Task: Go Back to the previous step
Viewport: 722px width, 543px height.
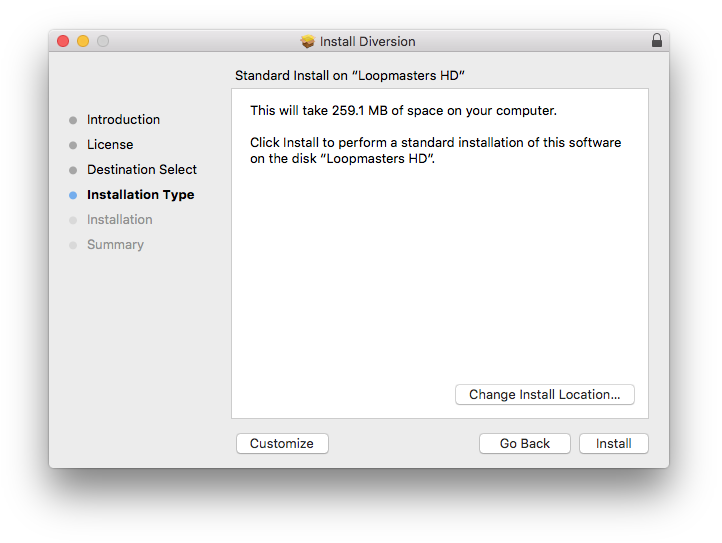Action: click(525, 444)
